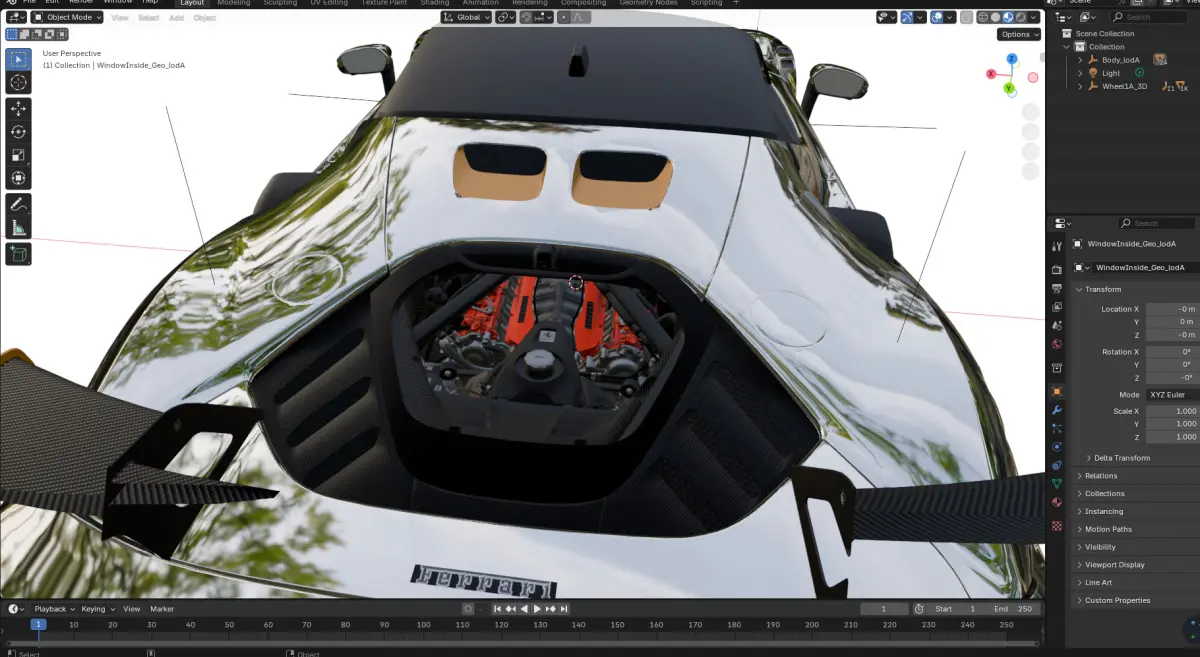Switch to material preview shading
This screenshot has height=657, width=1200.
(x=1008, y=17)
